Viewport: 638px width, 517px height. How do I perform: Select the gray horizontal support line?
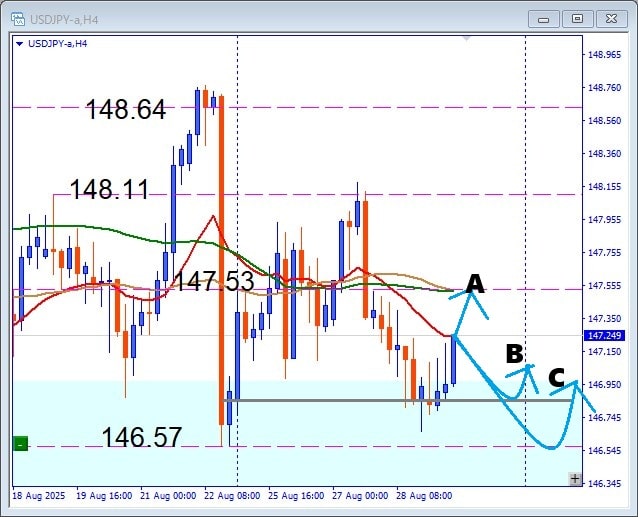click(398, 401)
